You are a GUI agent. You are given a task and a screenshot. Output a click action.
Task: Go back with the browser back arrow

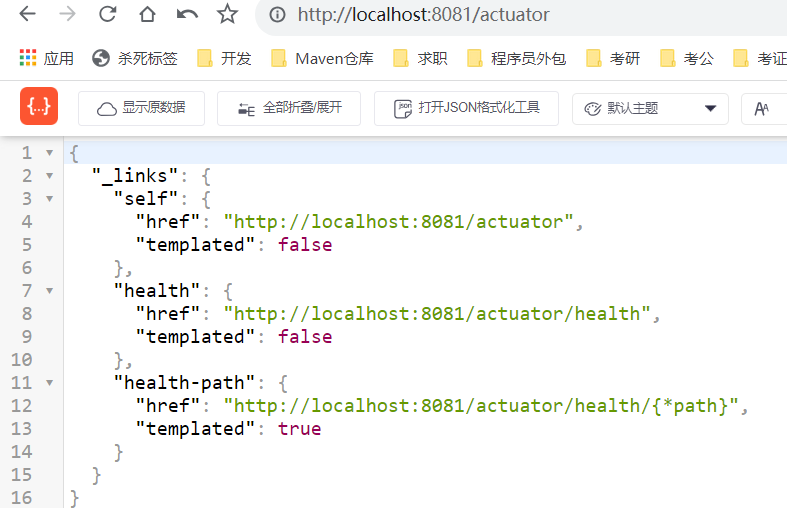28,14
